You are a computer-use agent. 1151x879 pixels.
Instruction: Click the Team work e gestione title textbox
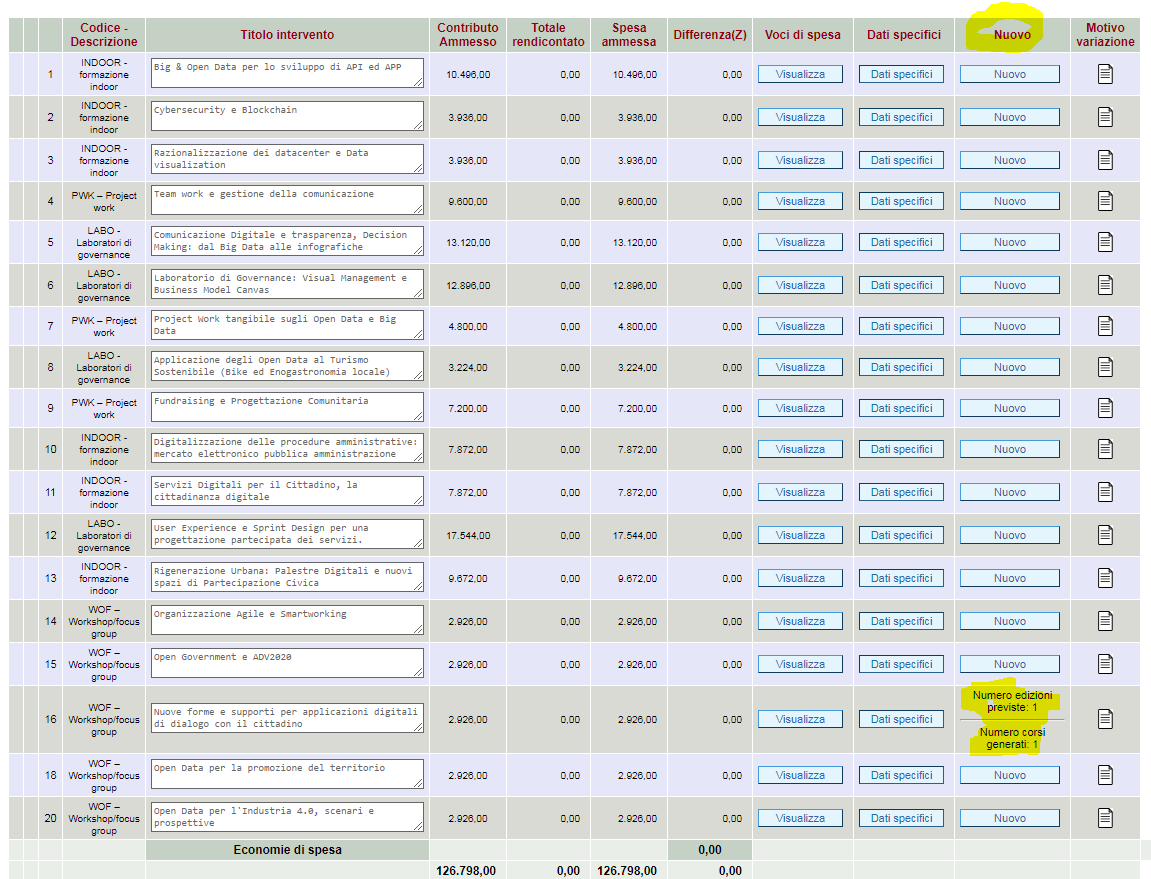[x=287, y=200]
